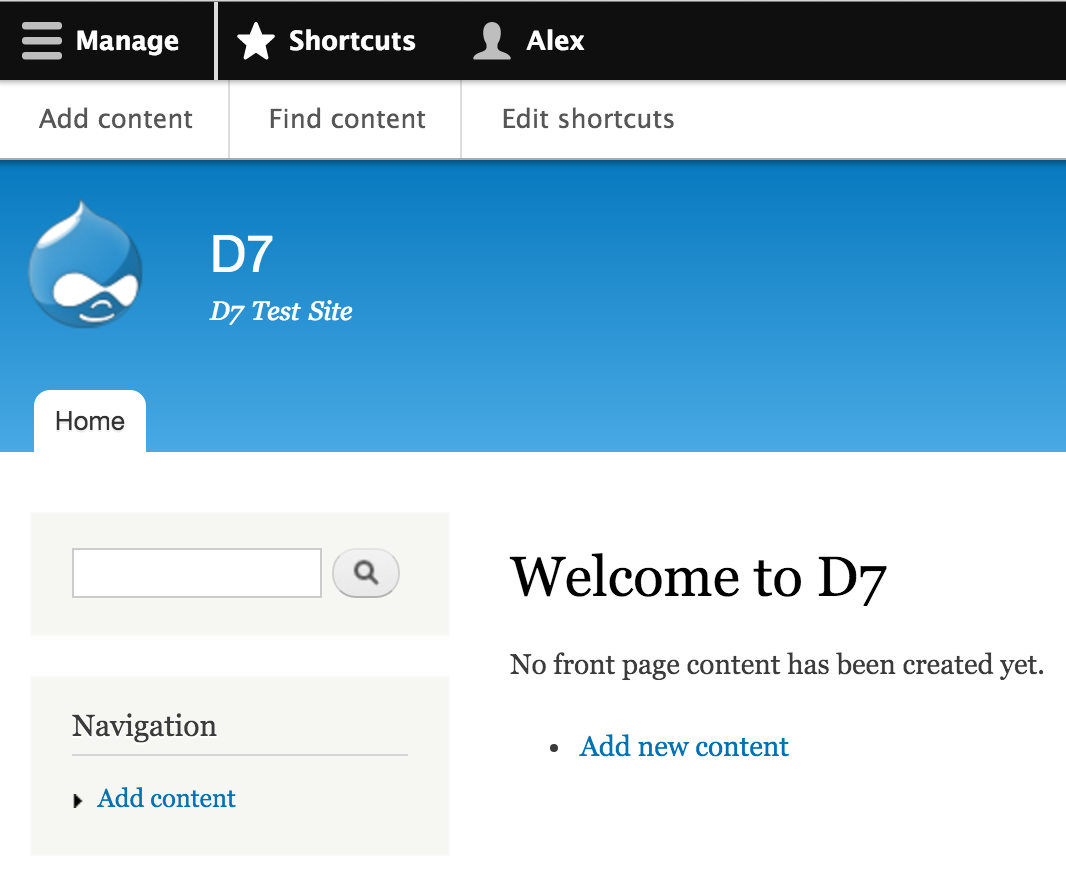Click Add content in the Navigation block
The width and height of the screenshot is (1066, 884).
click(x=167, y=798)
